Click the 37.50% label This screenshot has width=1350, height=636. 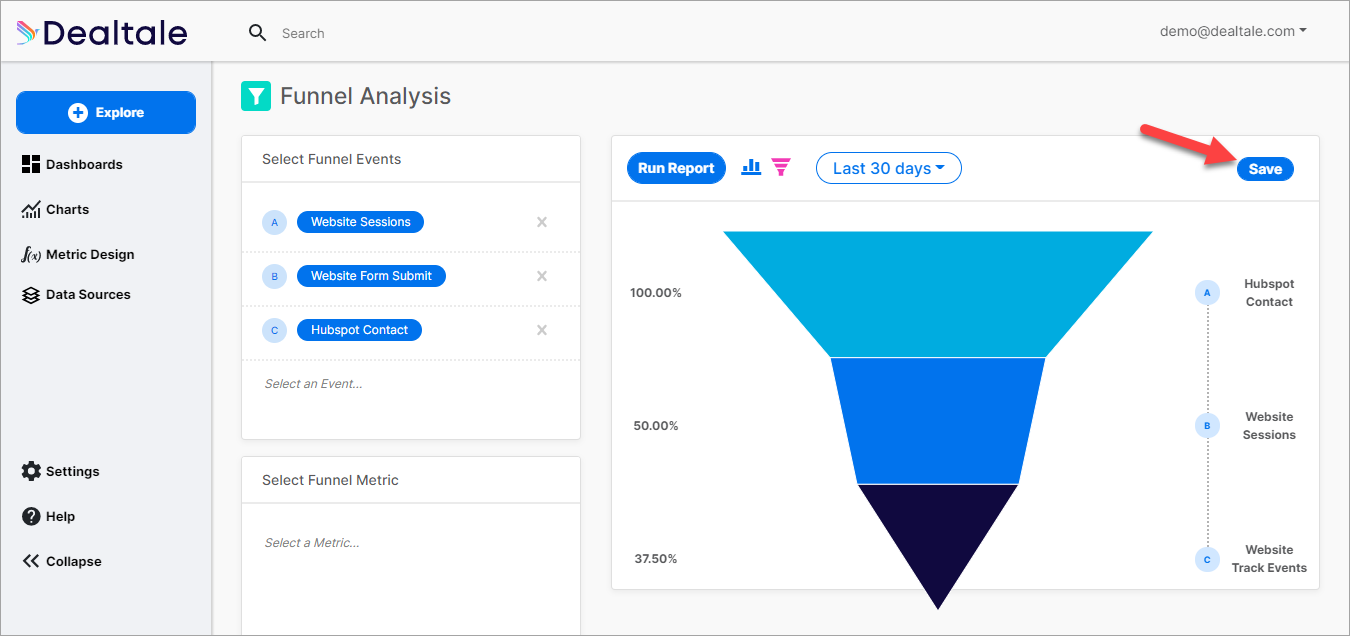pos(656,559)
